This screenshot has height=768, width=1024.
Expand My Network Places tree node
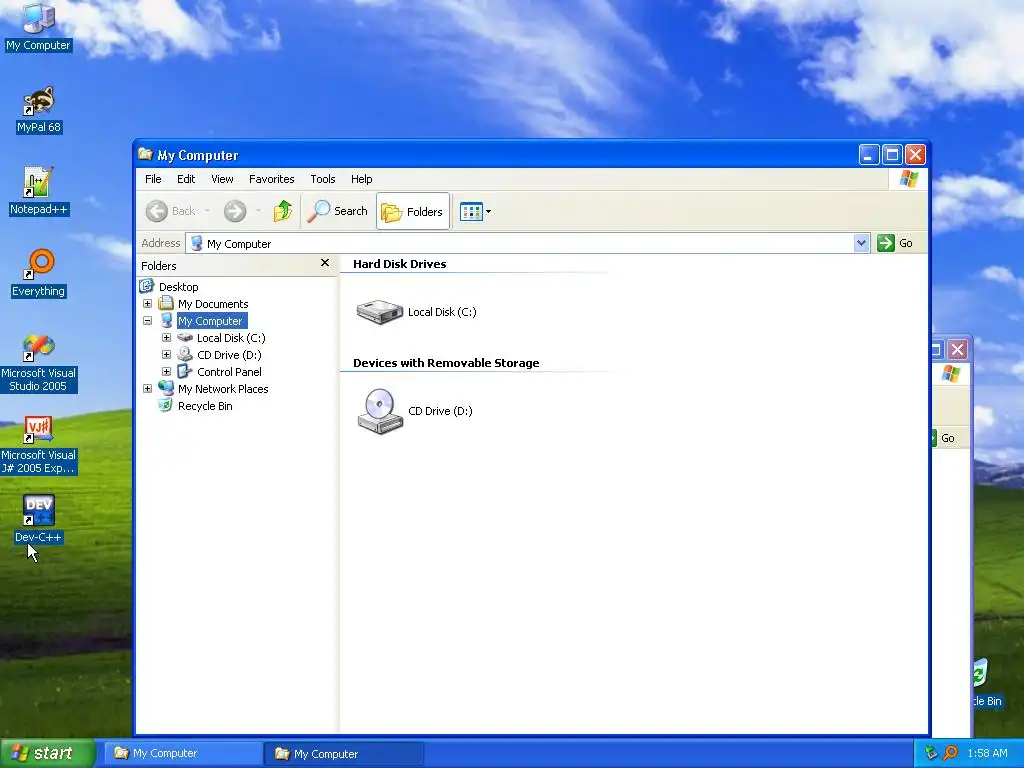[x=148, y=389]
